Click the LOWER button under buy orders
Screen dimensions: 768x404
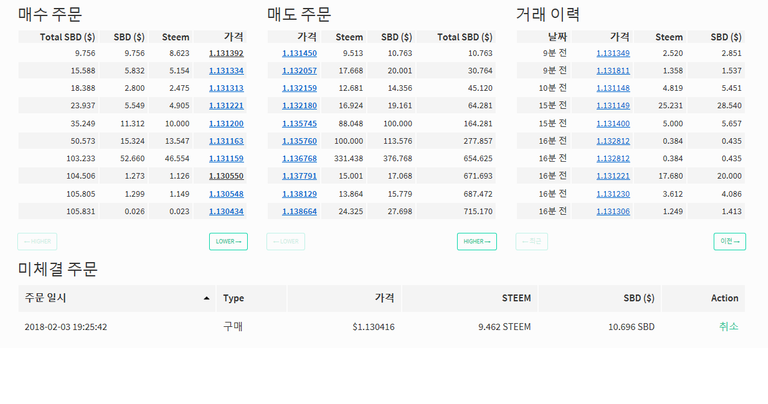[x=228, y=241]
